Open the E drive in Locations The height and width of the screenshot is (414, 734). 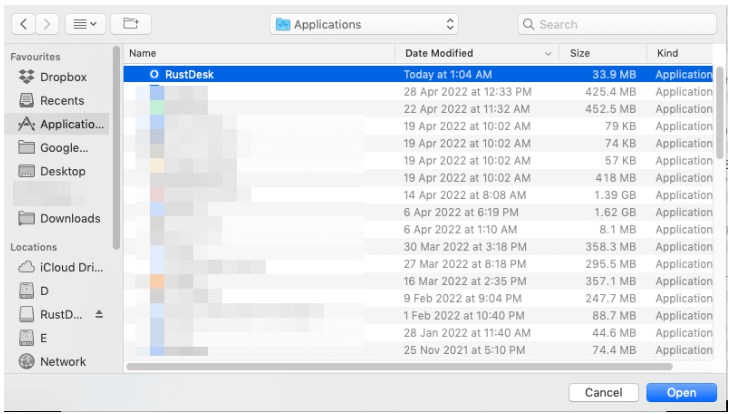(x=57, y=338)
